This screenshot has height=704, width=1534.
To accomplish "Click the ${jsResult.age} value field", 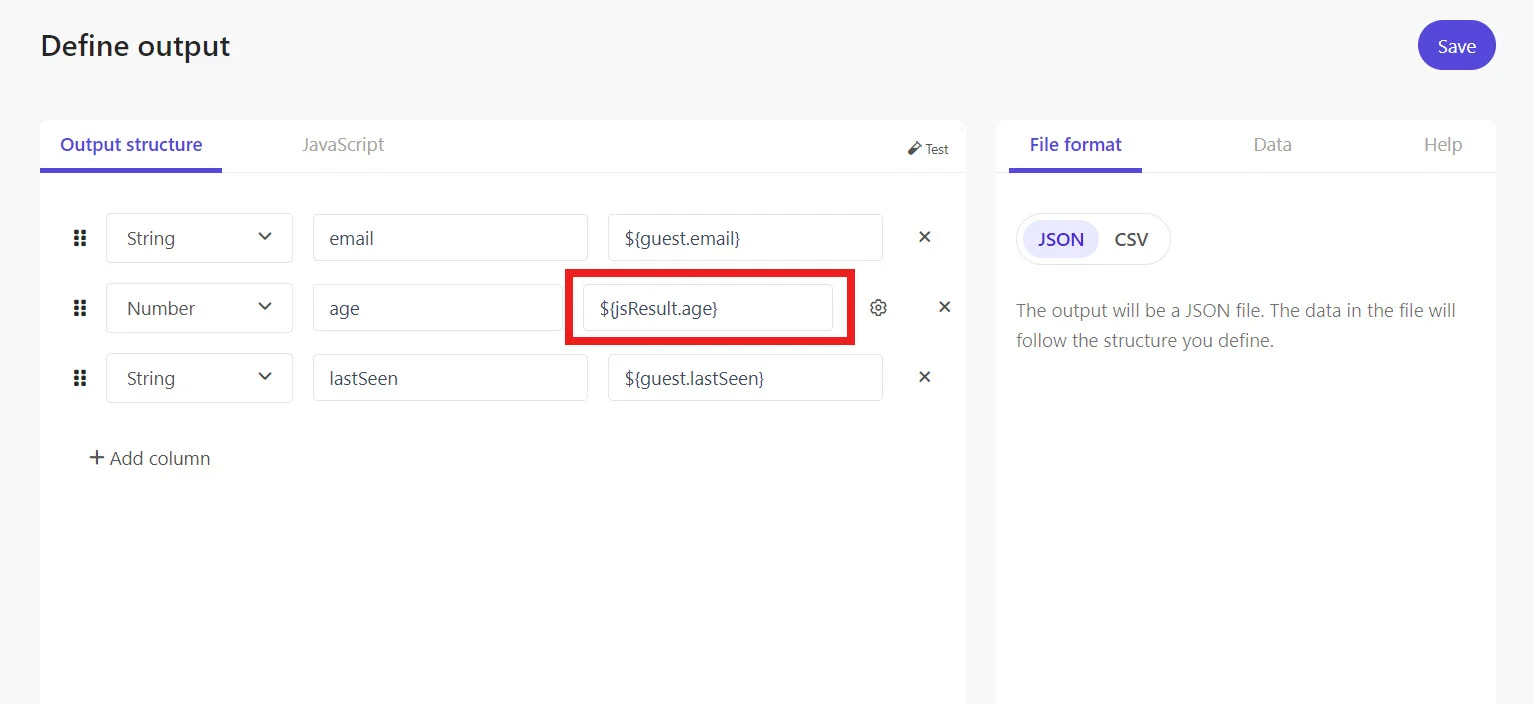I will 708,308.
